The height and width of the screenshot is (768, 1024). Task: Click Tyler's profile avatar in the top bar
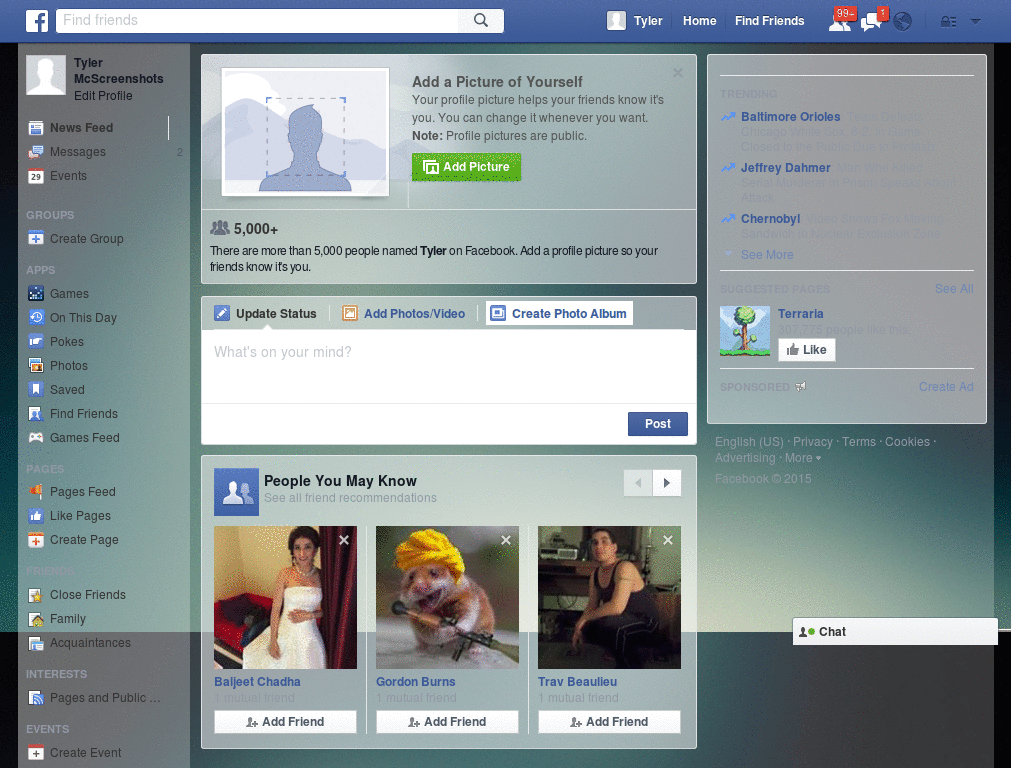pos(616,21)
